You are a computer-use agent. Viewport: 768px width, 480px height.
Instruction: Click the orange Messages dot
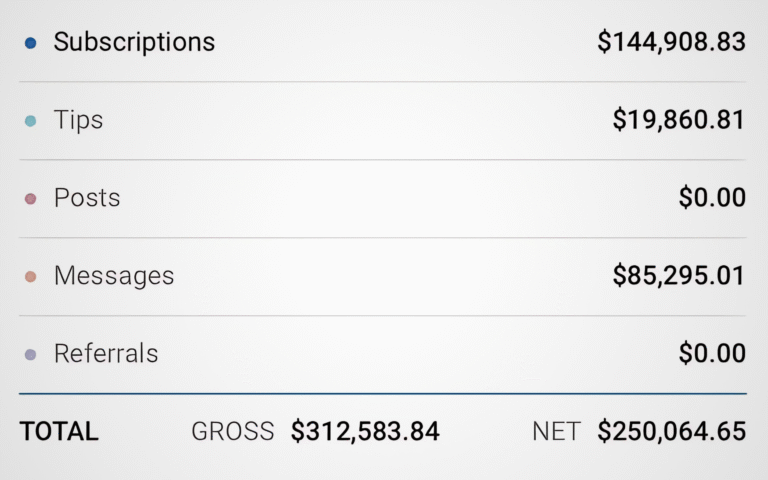pos(30,277)
